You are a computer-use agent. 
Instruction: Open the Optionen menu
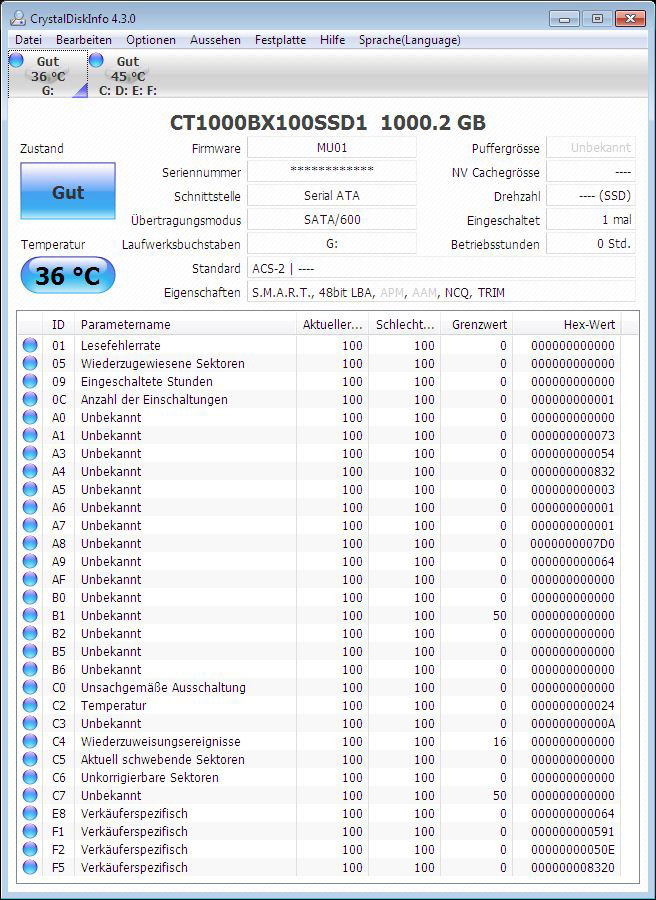[x=151, y=40]
